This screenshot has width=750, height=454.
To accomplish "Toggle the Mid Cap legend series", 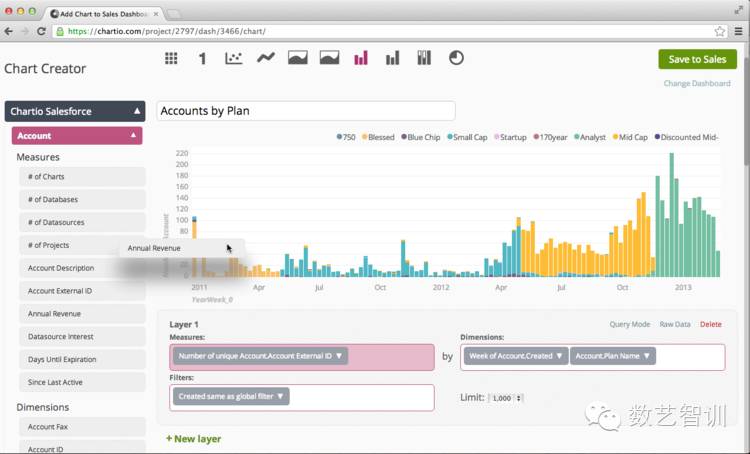I will (630, 137).
